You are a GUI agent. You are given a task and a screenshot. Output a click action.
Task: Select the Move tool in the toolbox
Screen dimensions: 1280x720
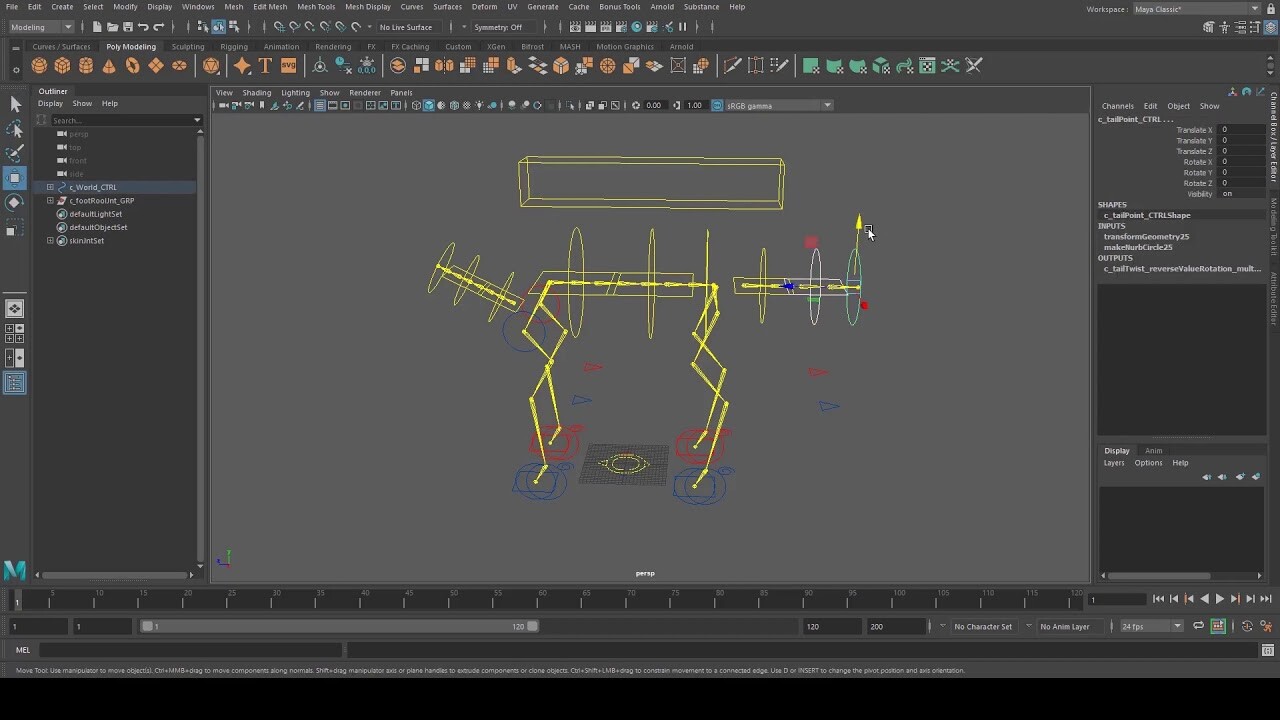(x=15, y=178)
